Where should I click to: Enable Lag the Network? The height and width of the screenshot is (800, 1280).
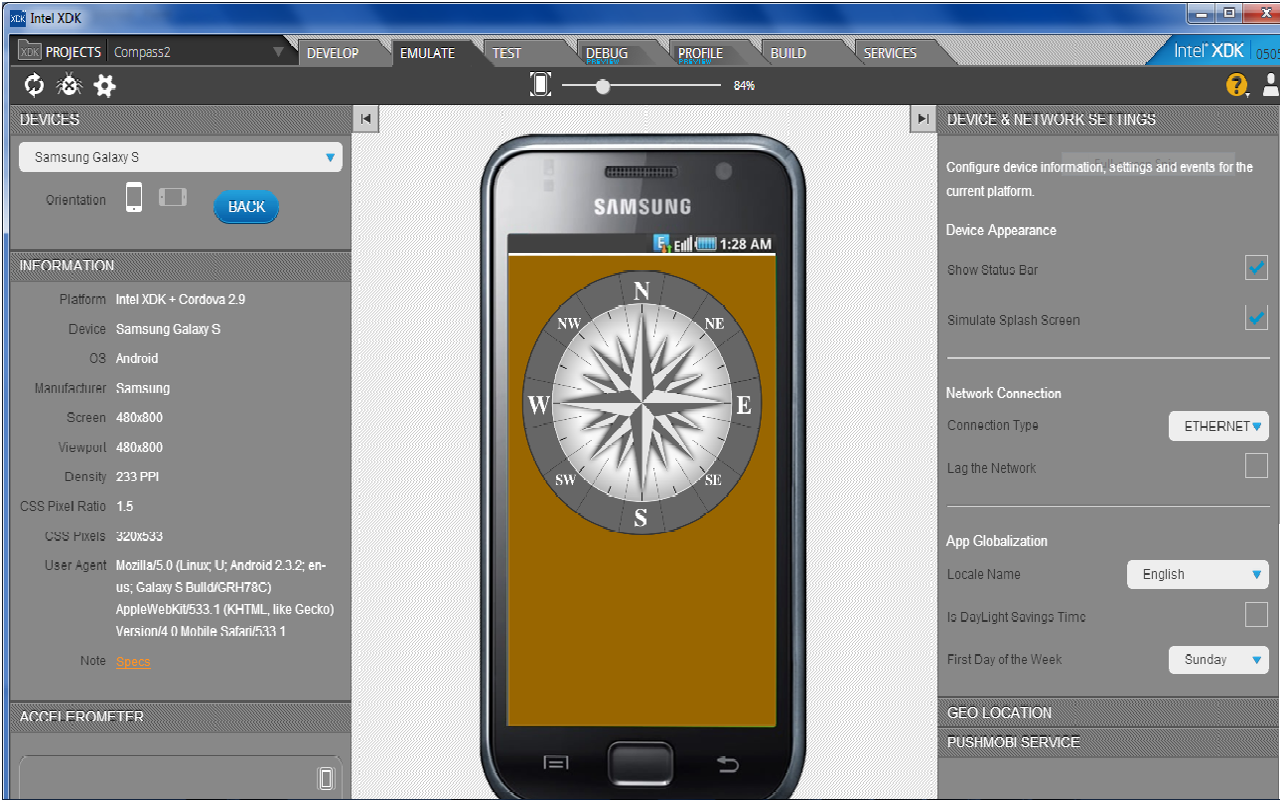coord(1256,466)
